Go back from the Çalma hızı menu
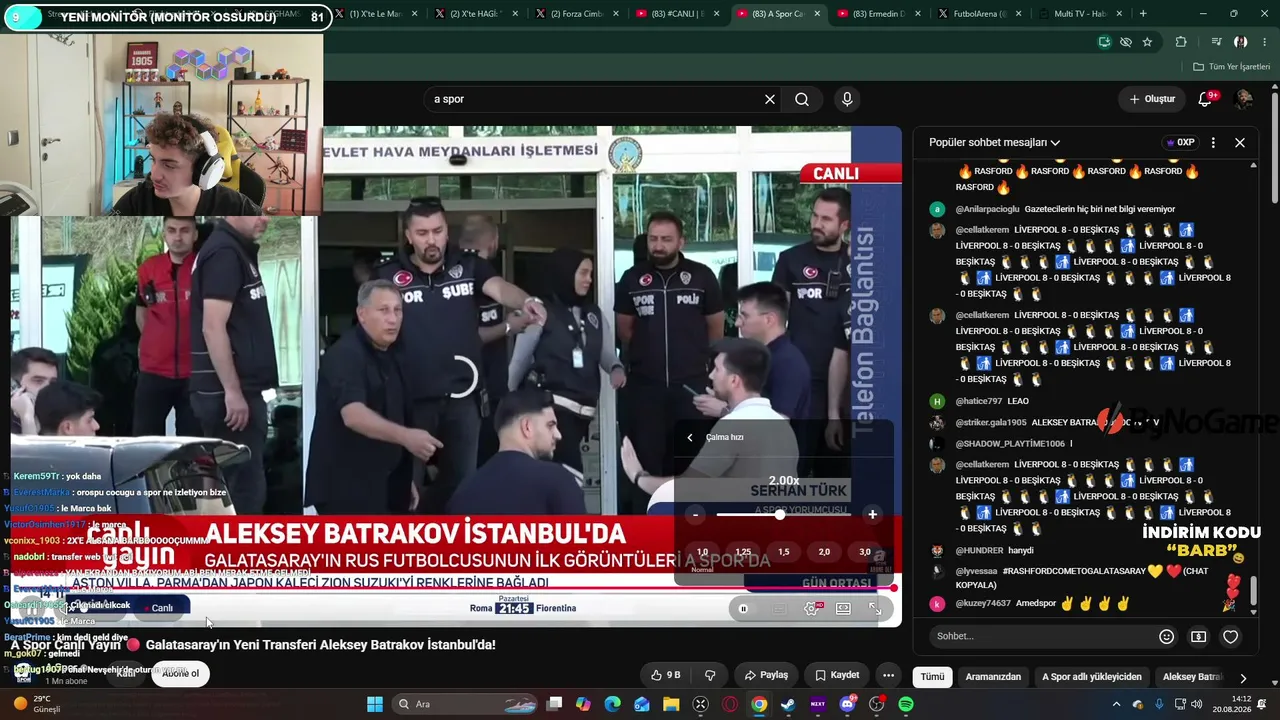The height and width of the screenshot is (720, 1280). click(x=689, y=437)
